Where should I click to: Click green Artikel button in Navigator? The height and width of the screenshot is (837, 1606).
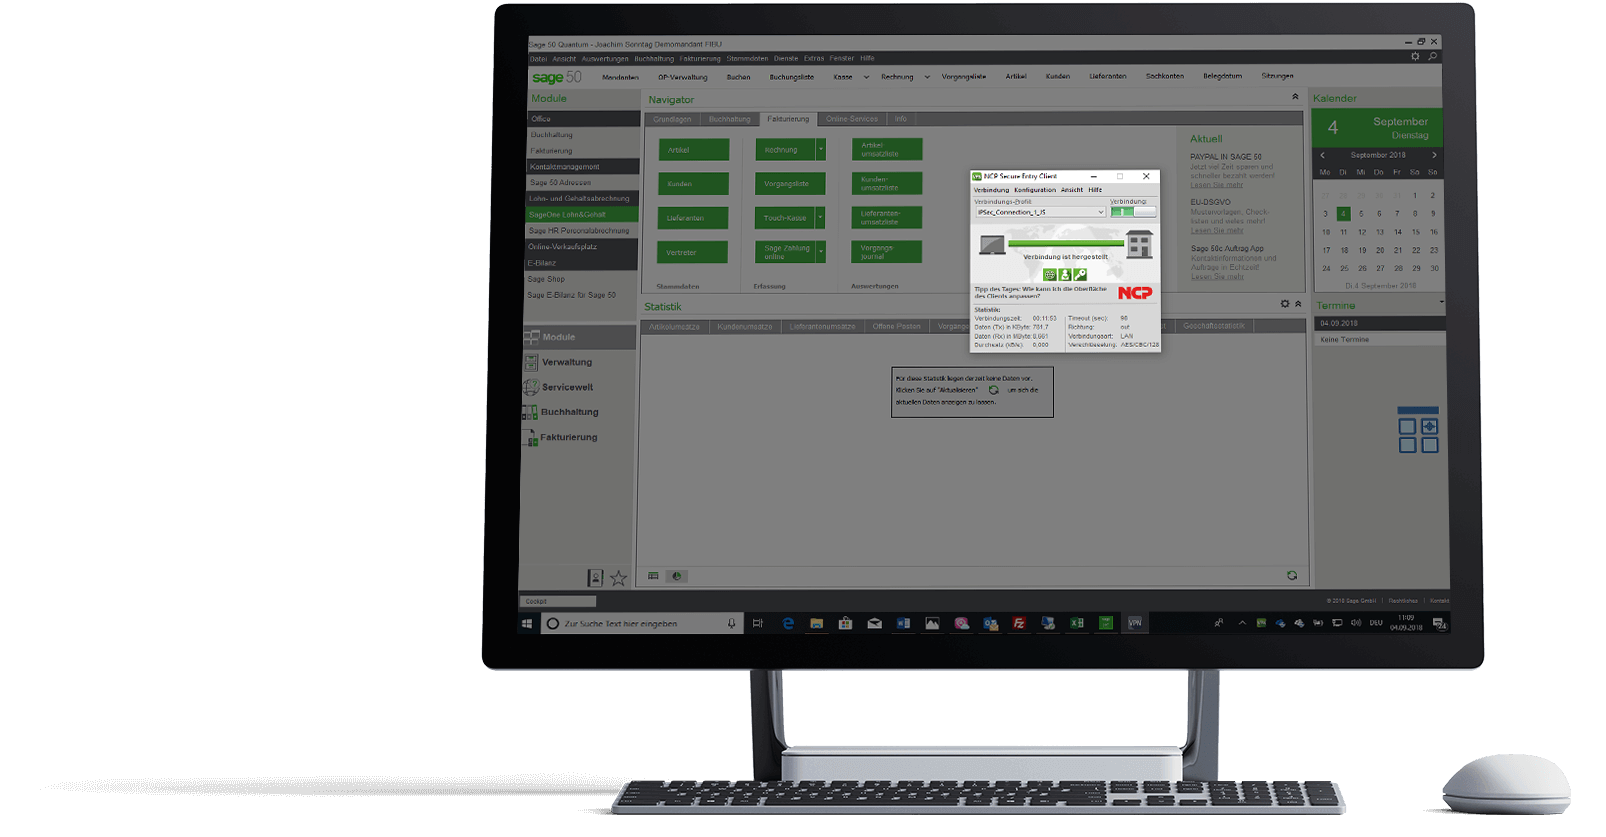tap(694, 150)
